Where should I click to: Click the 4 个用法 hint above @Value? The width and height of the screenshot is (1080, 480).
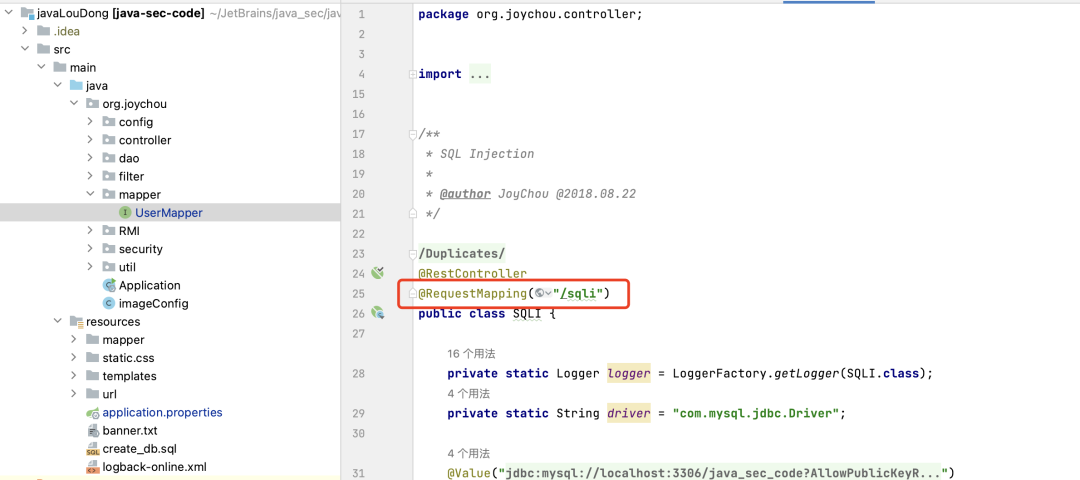(x=468, y=454)
